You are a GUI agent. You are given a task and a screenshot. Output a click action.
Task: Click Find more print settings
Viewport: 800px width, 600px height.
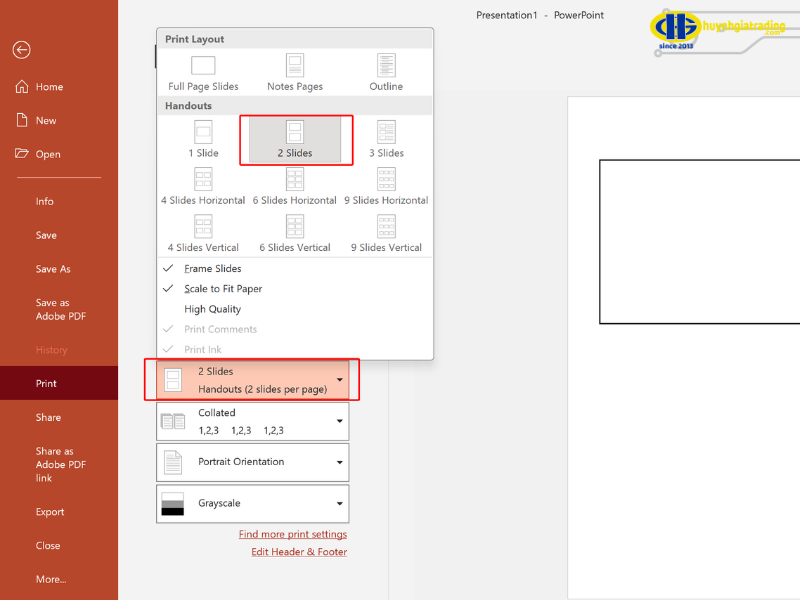pos(292,534)
